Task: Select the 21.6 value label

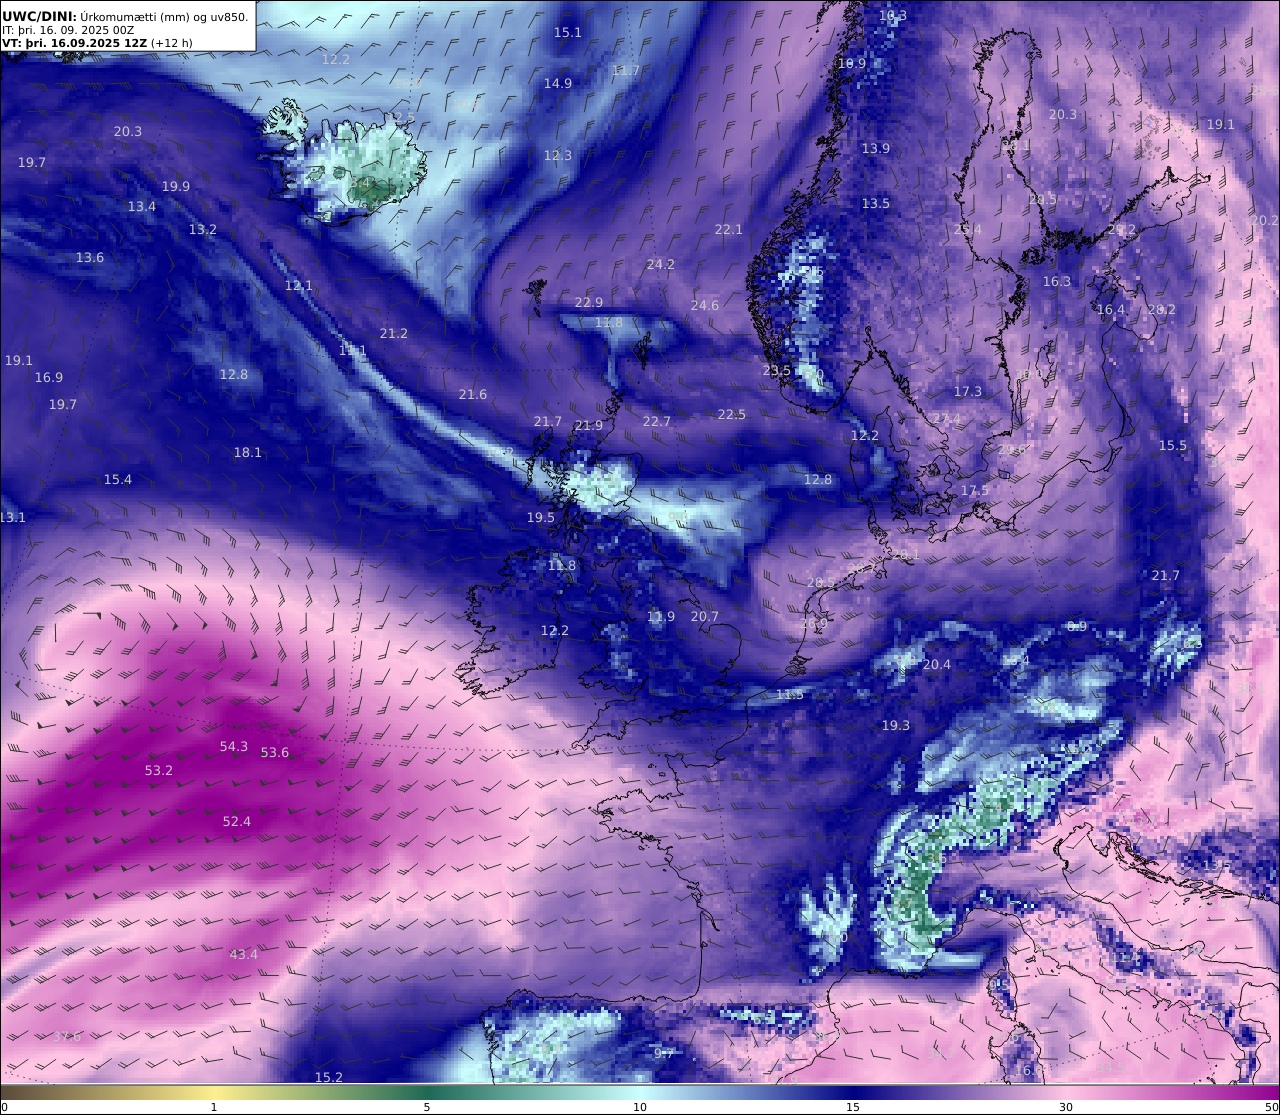Action: point(473,395)
